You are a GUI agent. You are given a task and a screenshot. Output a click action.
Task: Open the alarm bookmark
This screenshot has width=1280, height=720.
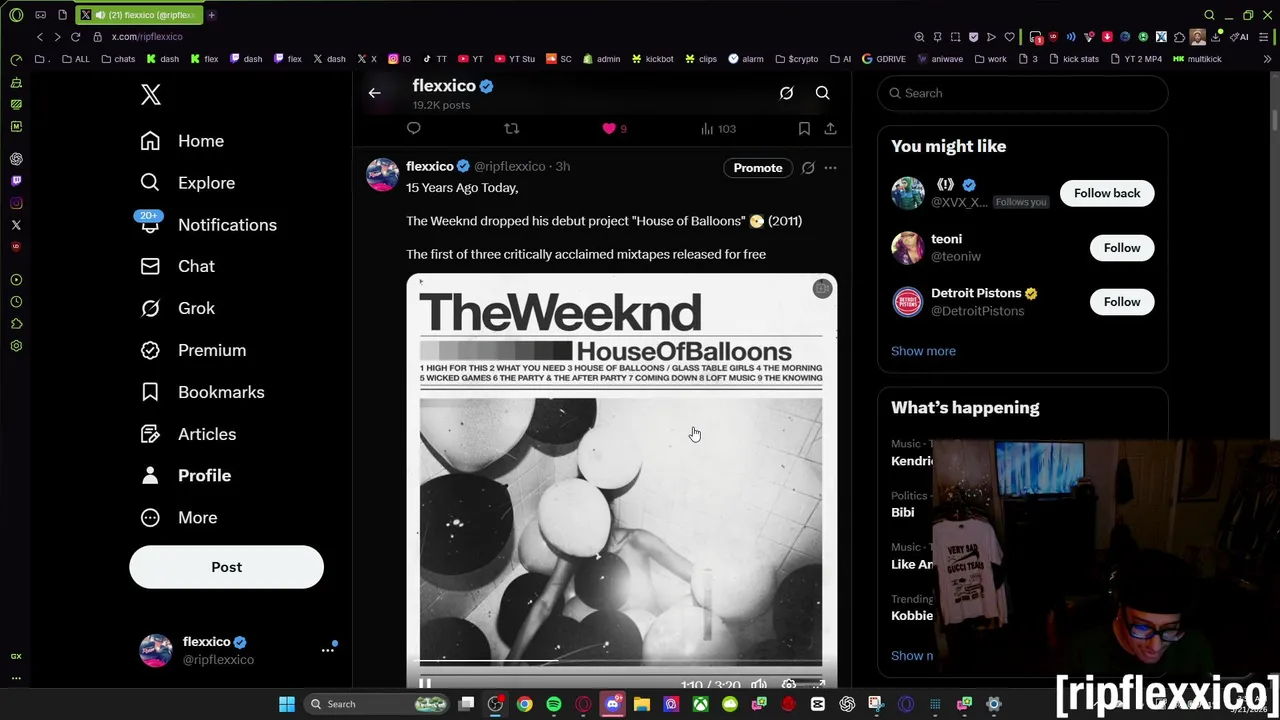746,59
